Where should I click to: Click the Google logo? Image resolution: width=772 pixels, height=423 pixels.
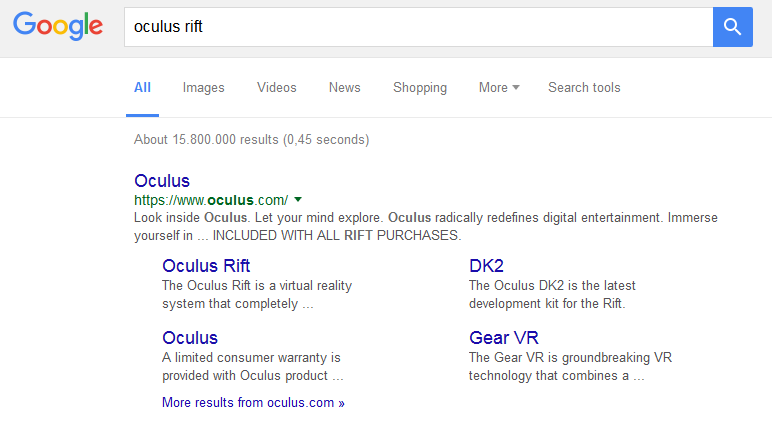point(59,26)
